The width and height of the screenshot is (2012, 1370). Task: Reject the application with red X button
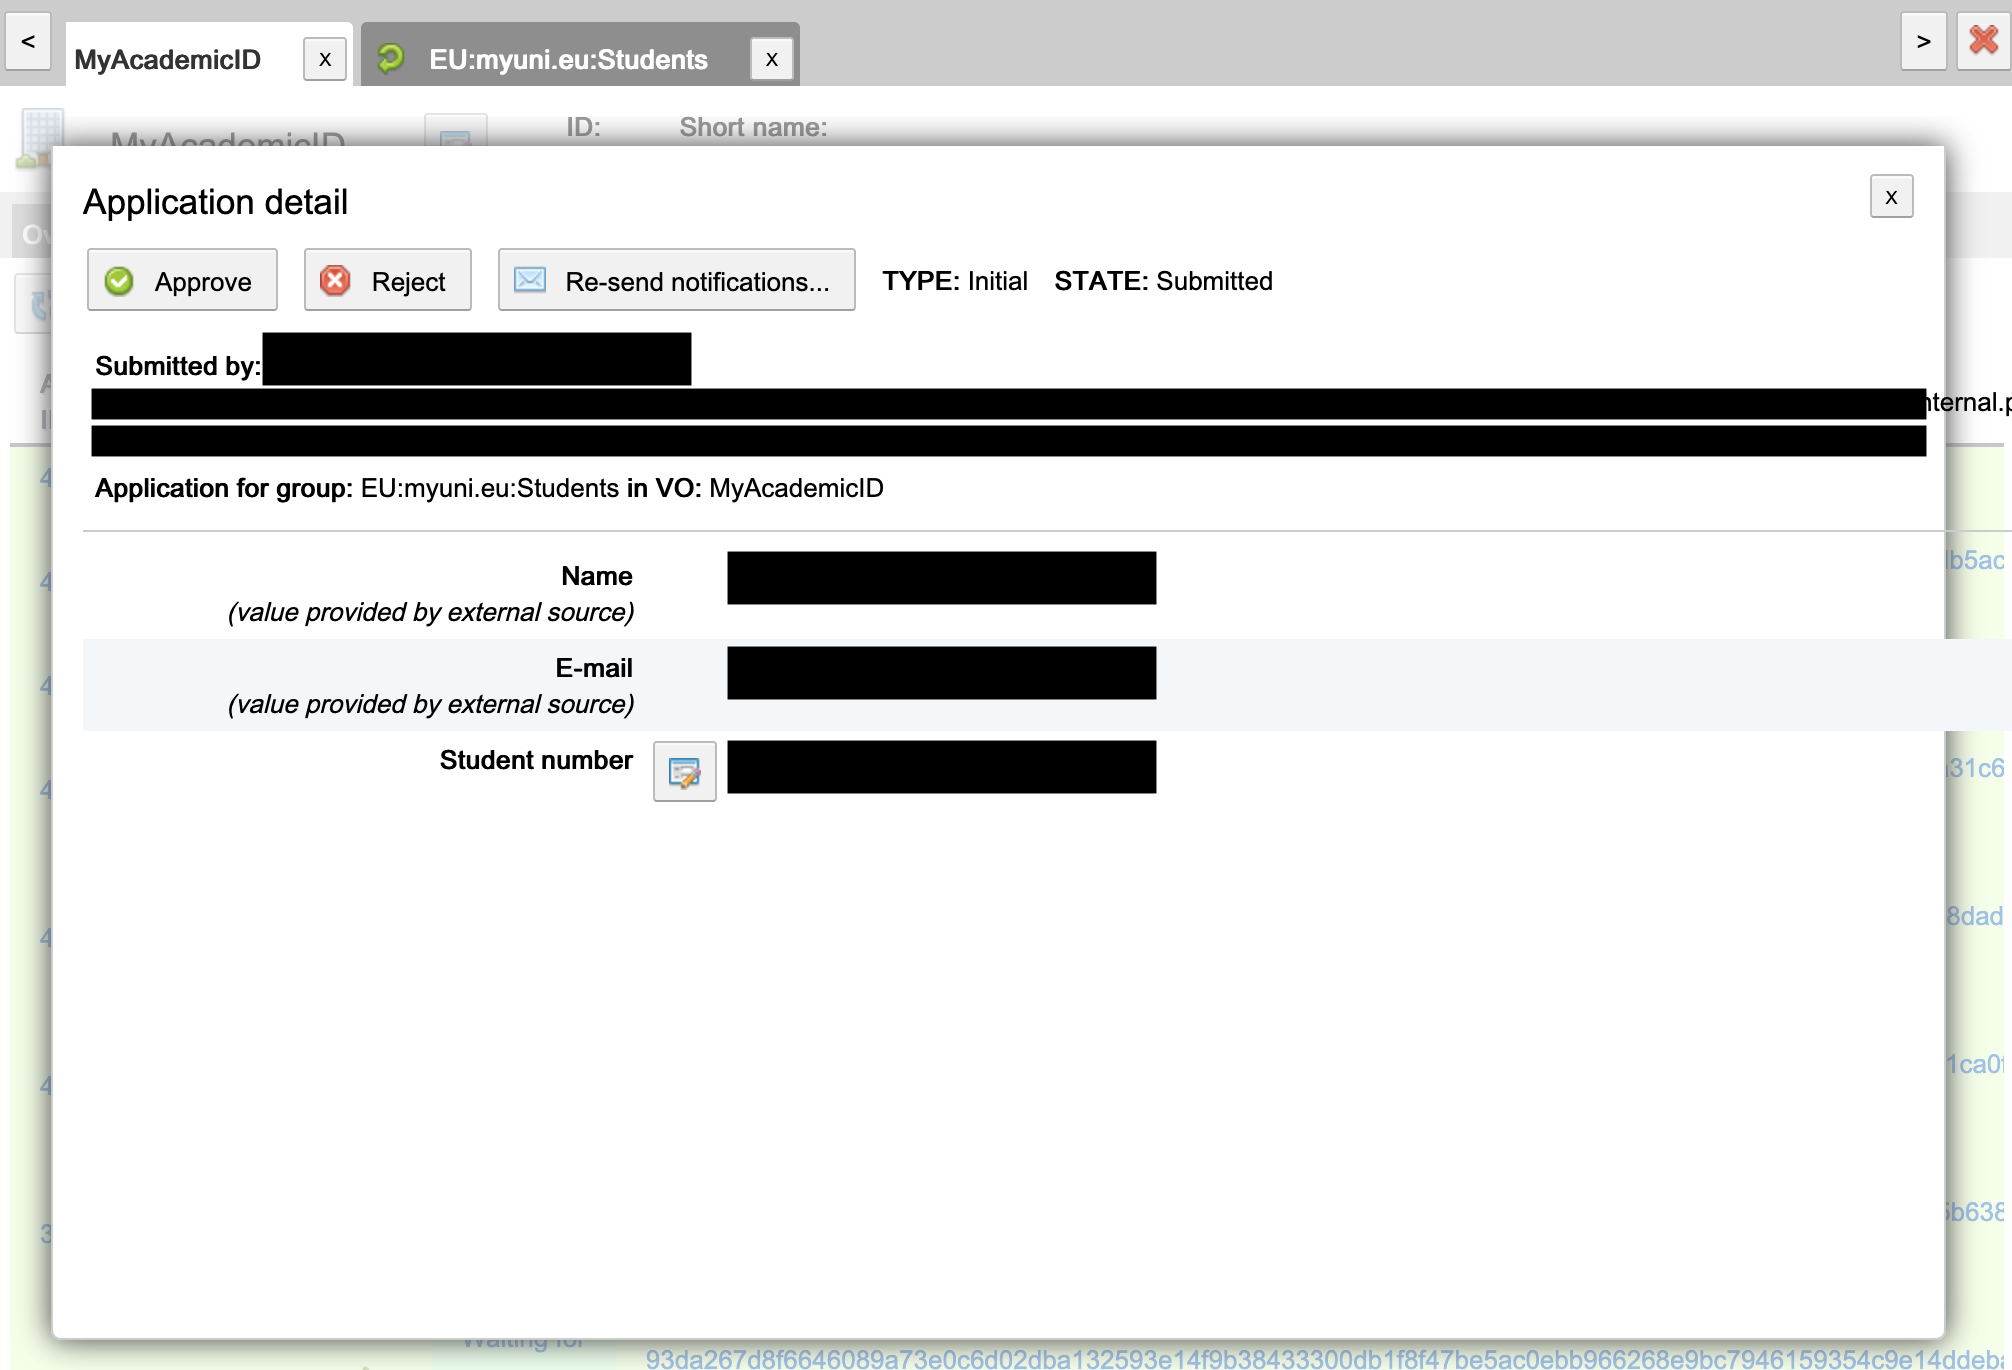387,281
